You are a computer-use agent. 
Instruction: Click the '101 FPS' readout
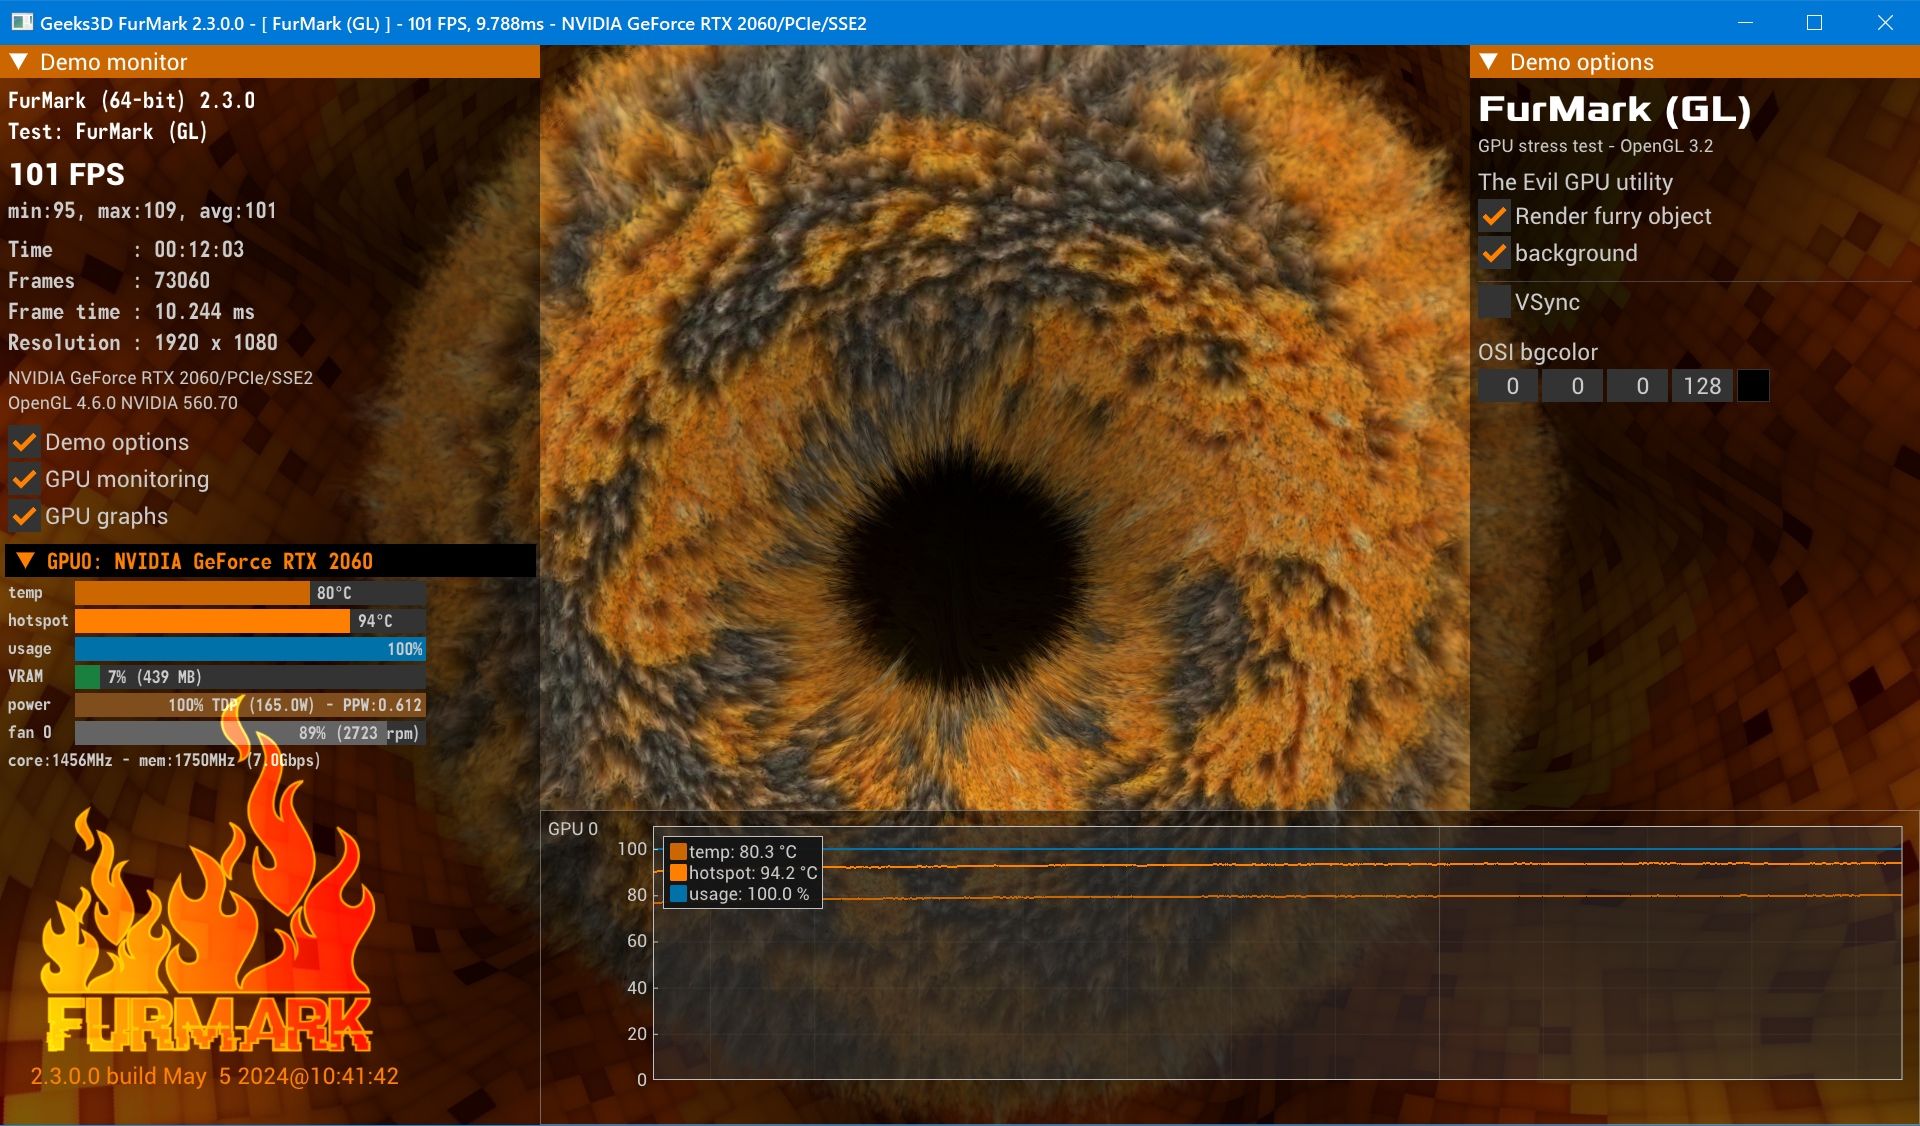67,174
